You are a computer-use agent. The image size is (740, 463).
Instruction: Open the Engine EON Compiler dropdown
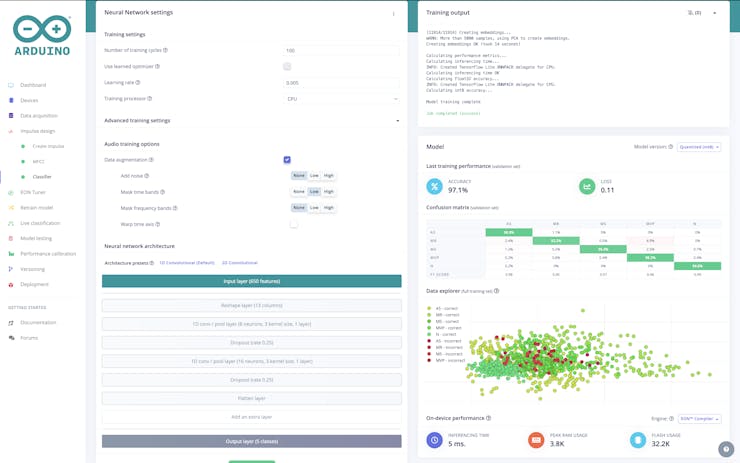[x=699, y=419]
